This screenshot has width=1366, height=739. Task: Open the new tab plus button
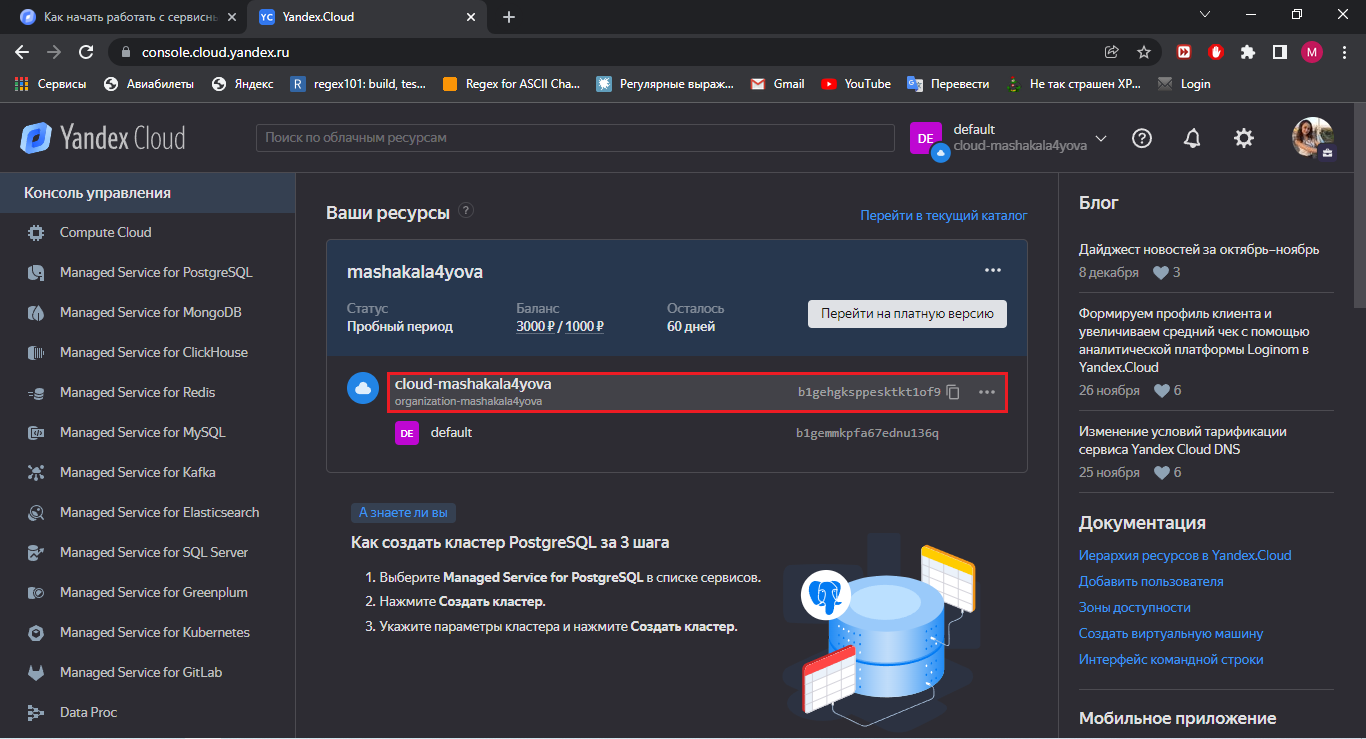509,17
